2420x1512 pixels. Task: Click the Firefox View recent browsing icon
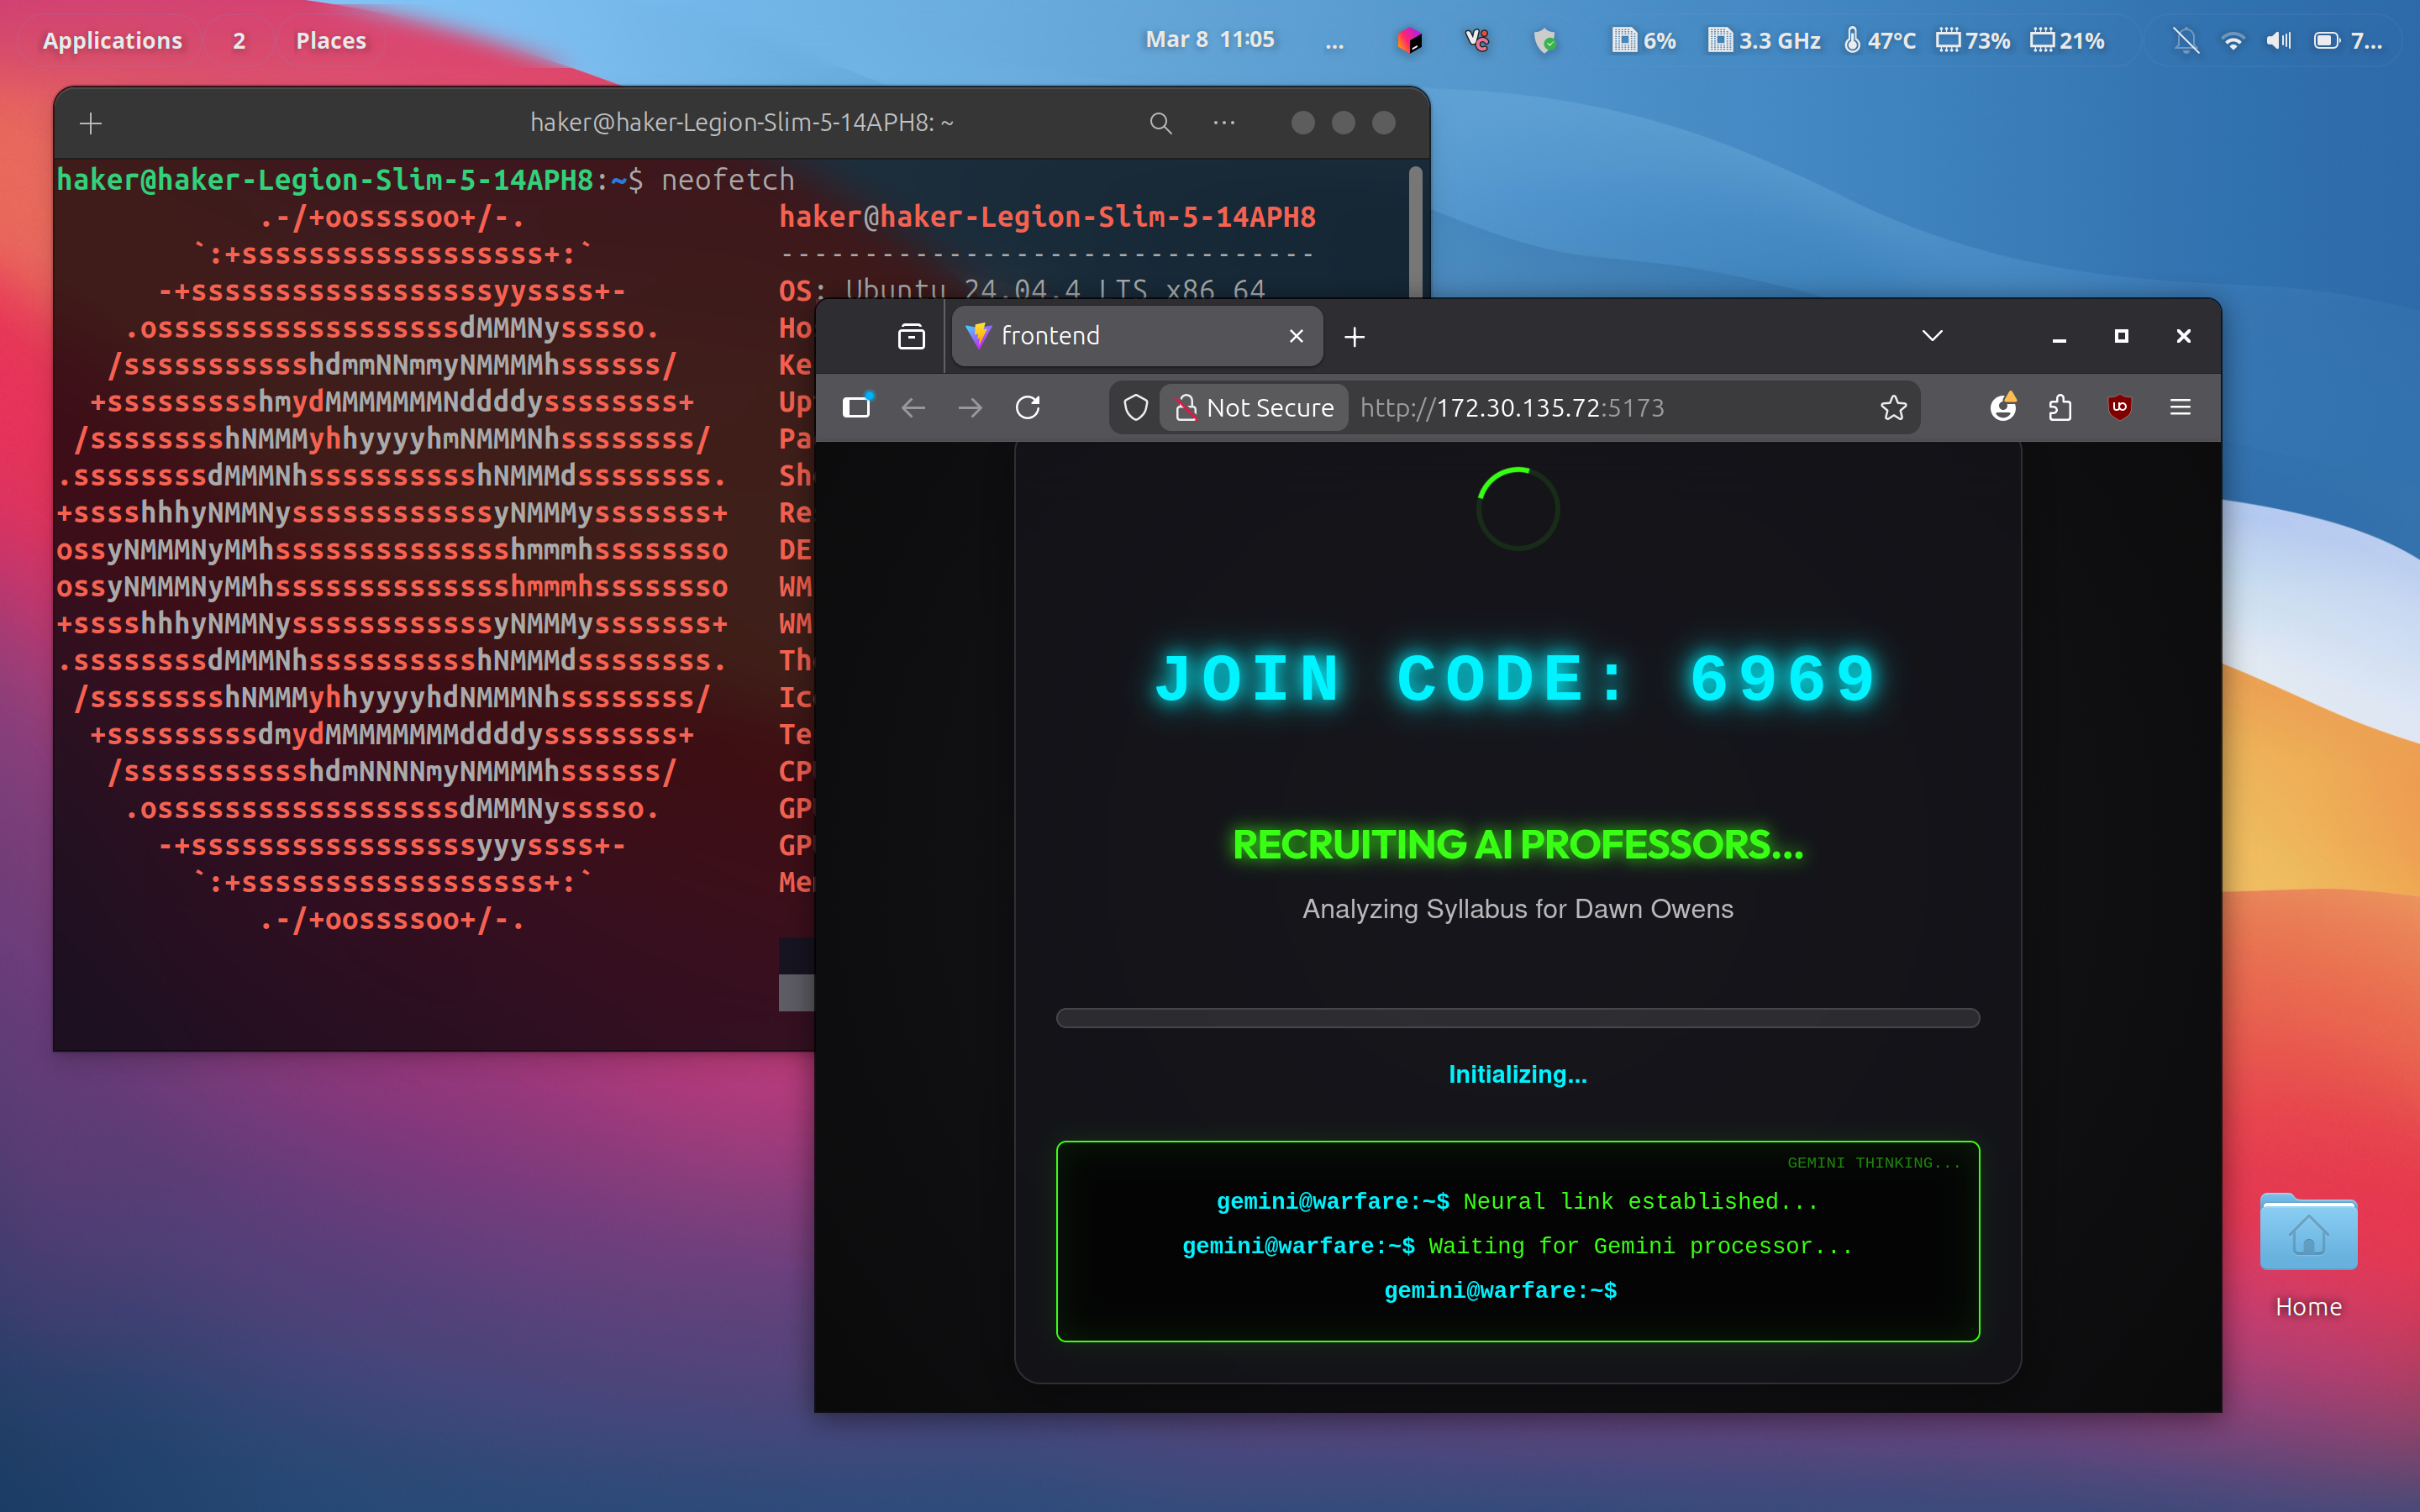(x=911, y=337)
